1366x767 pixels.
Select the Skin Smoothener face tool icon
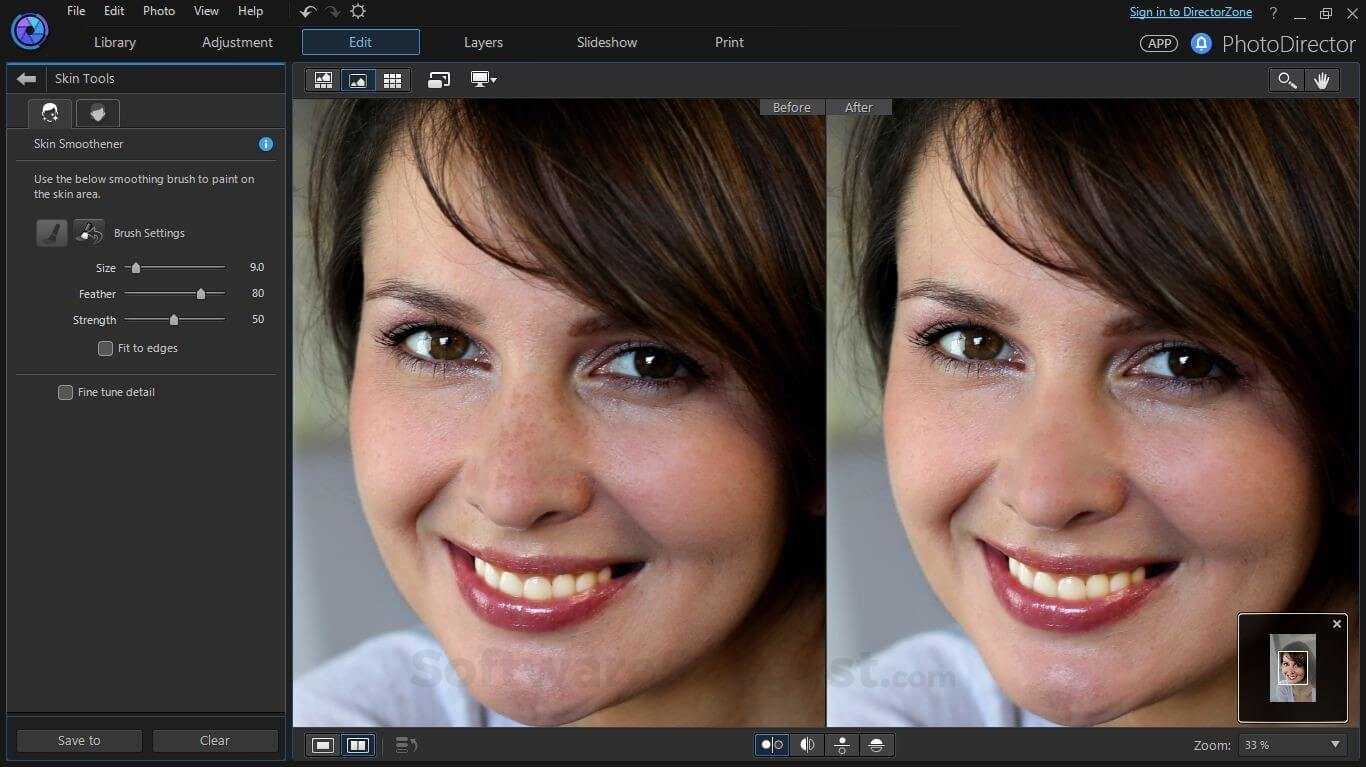(48, 113)
